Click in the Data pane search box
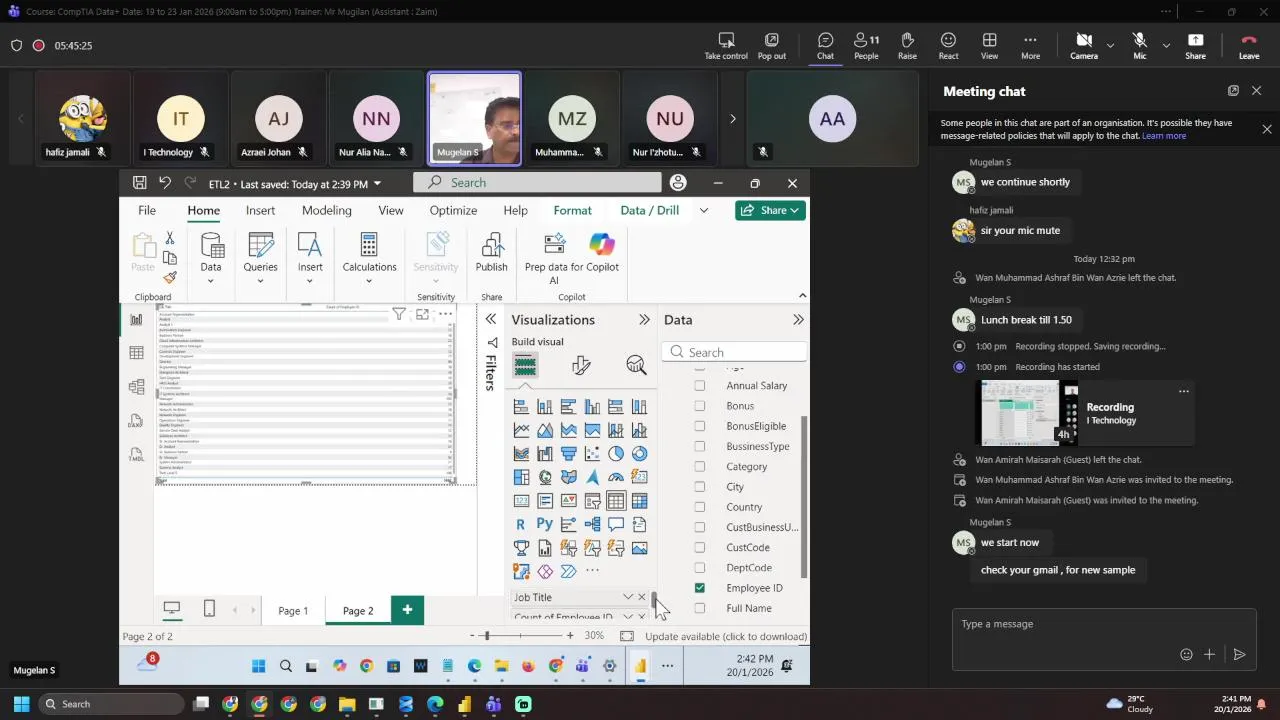1280x720 pixels. point(735,352)
